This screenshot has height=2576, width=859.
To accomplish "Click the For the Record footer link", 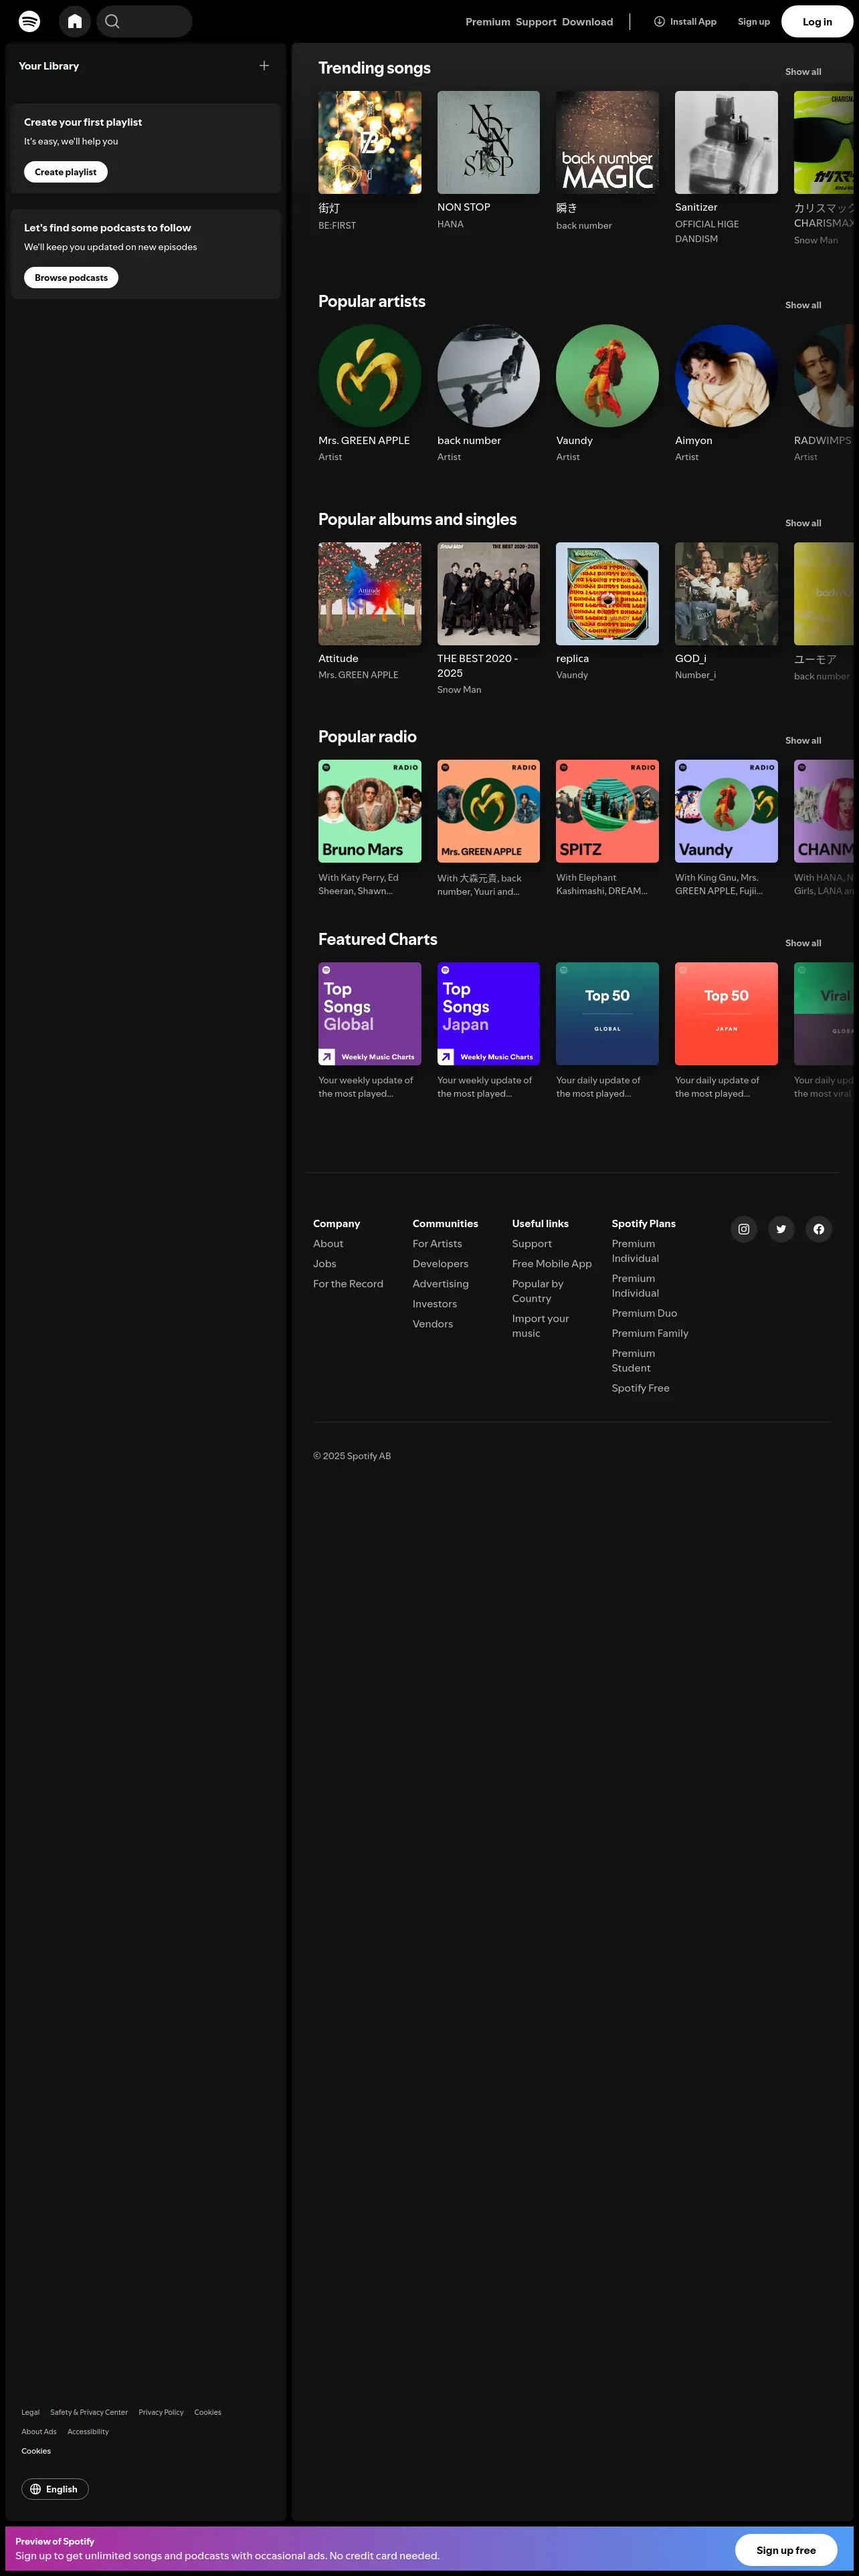I will tap(348, 1284).
